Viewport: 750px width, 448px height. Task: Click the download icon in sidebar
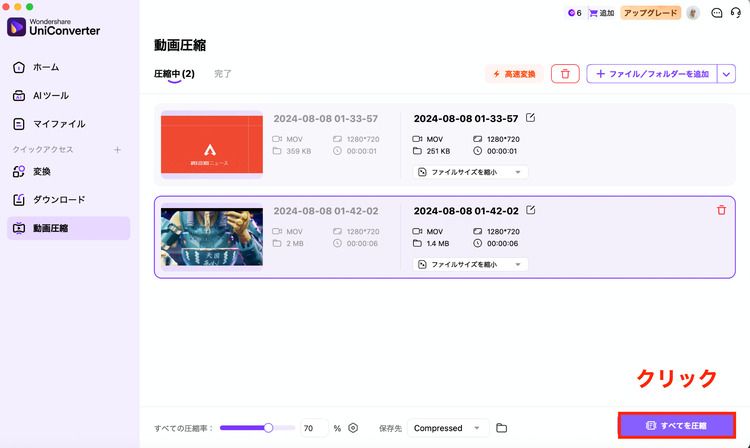point(19,200)
